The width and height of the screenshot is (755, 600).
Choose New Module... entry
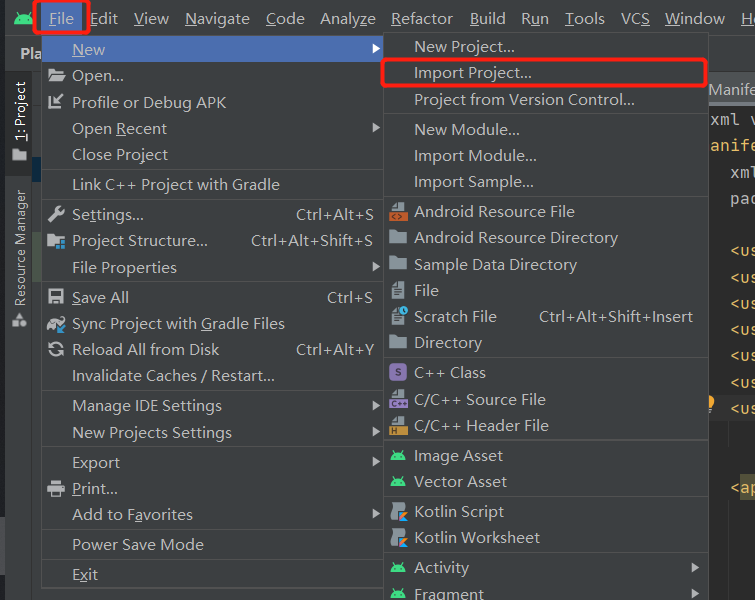tap(546, 130)
